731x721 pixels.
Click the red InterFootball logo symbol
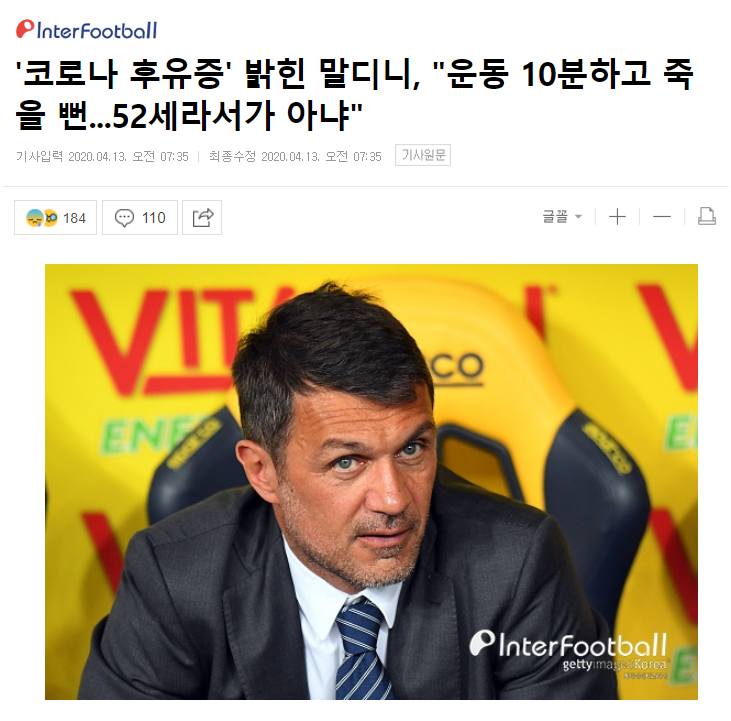point(25,29)
